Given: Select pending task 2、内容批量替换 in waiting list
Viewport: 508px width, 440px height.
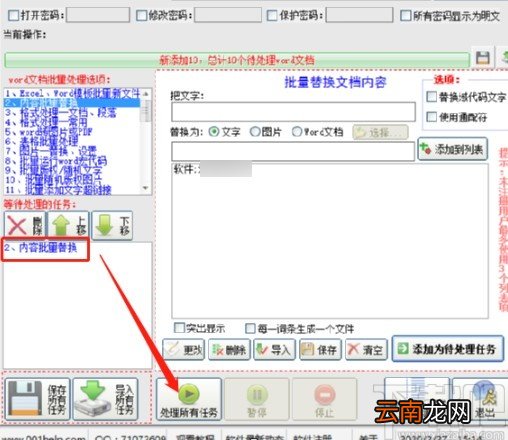Looking at the screenshot, I should pyautogui.click(x=41, y=248).
